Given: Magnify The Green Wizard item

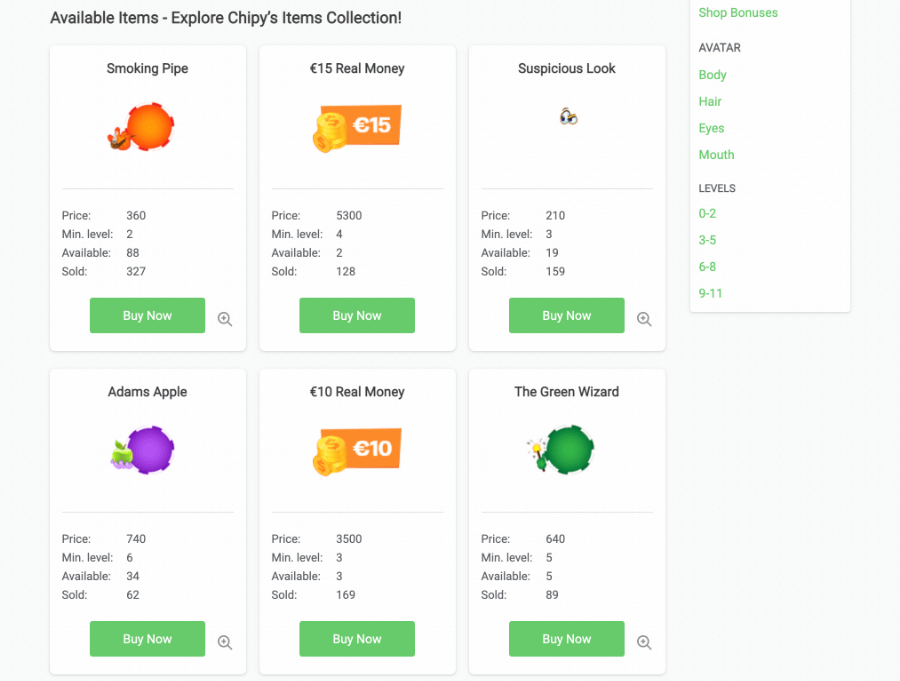Looking at the screenshot, I should click(644, 643).
